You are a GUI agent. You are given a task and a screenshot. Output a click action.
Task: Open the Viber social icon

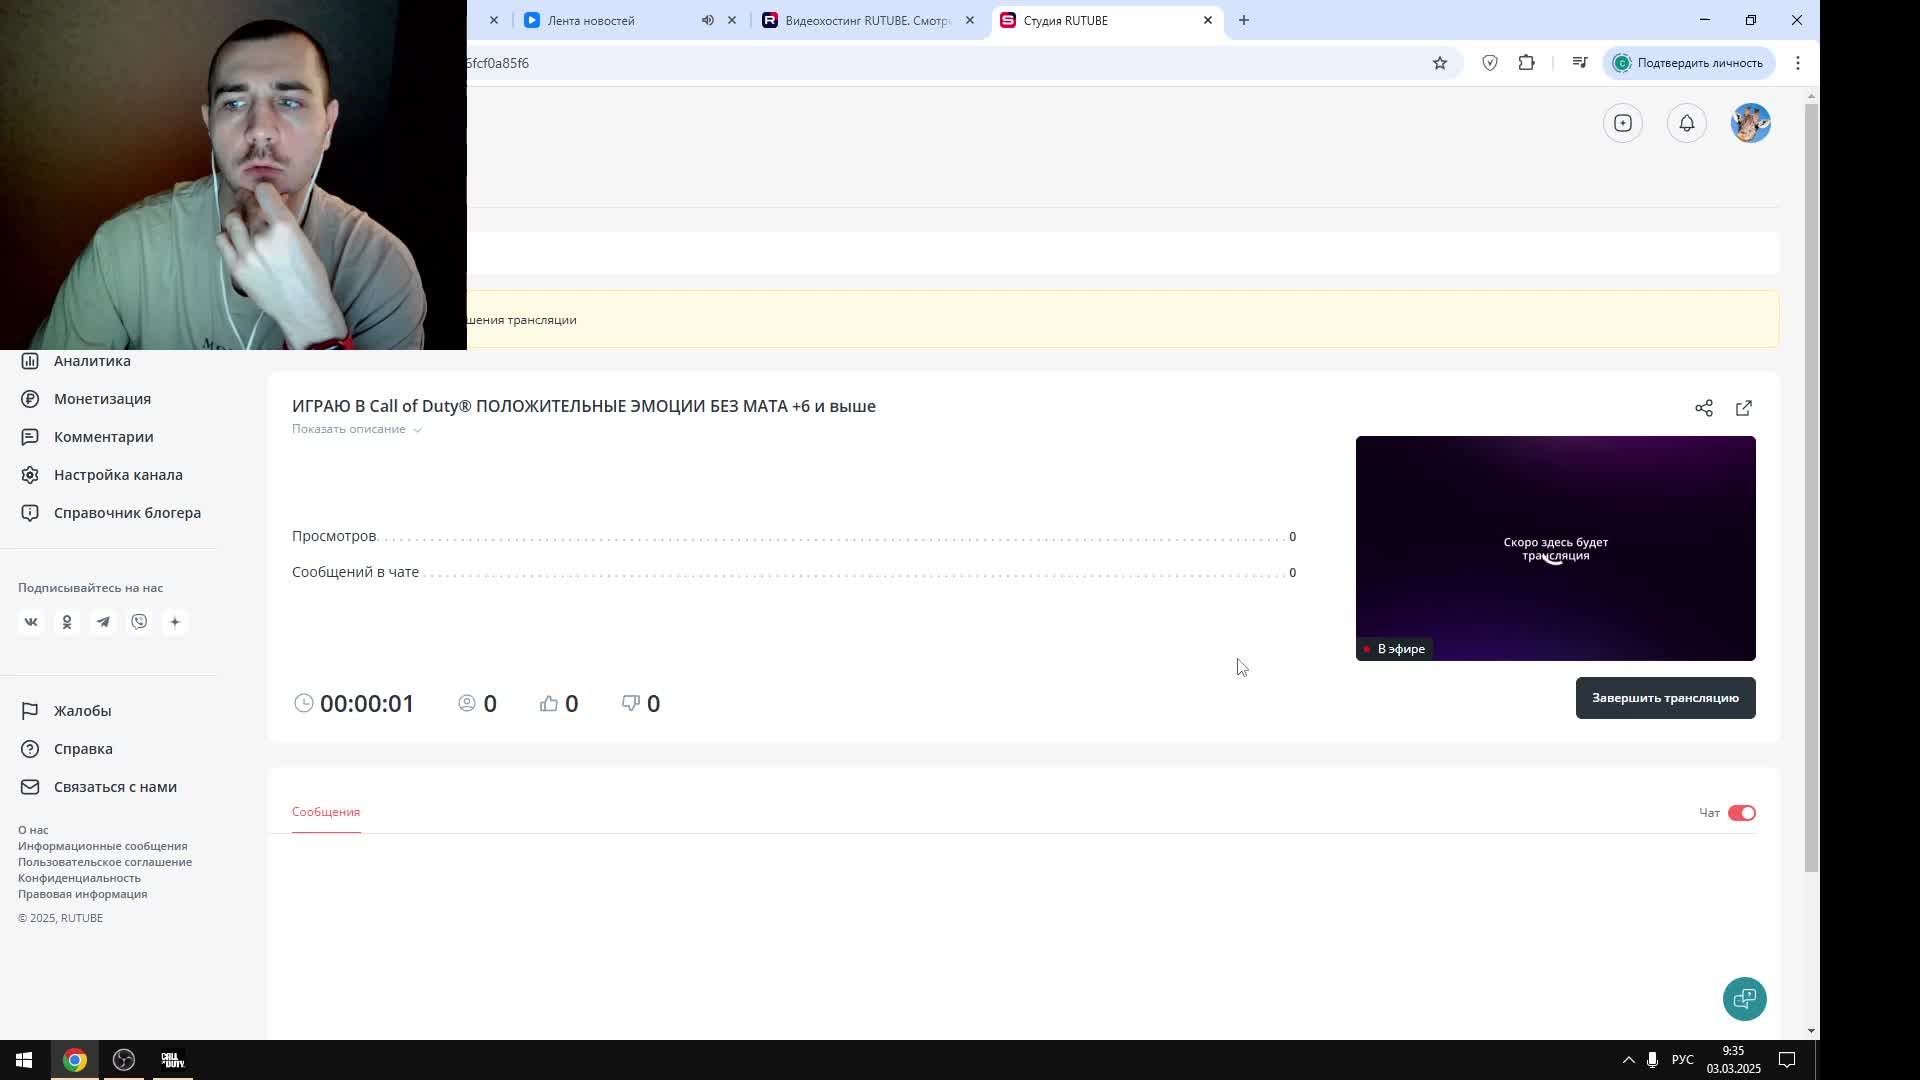[x=139, y=622]
